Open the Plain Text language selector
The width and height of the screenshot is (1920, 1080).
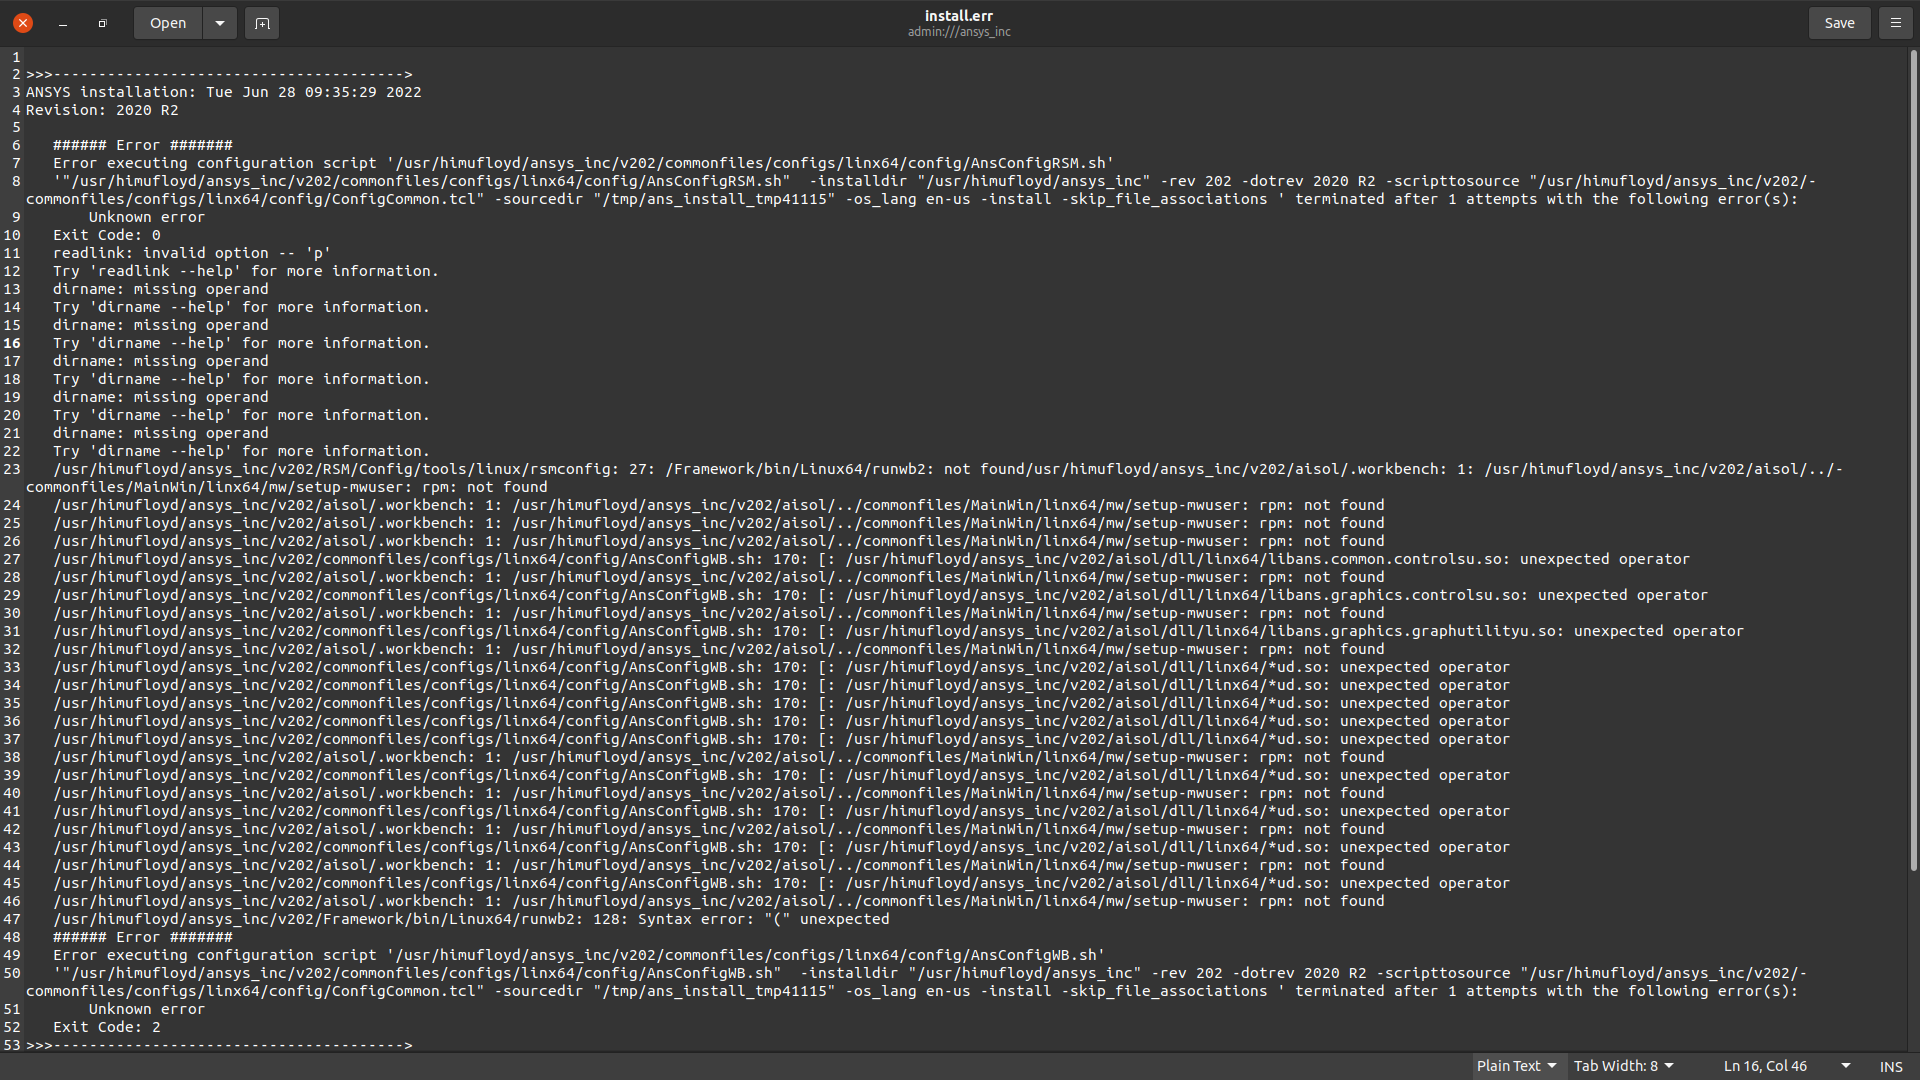(1516, 1066)
